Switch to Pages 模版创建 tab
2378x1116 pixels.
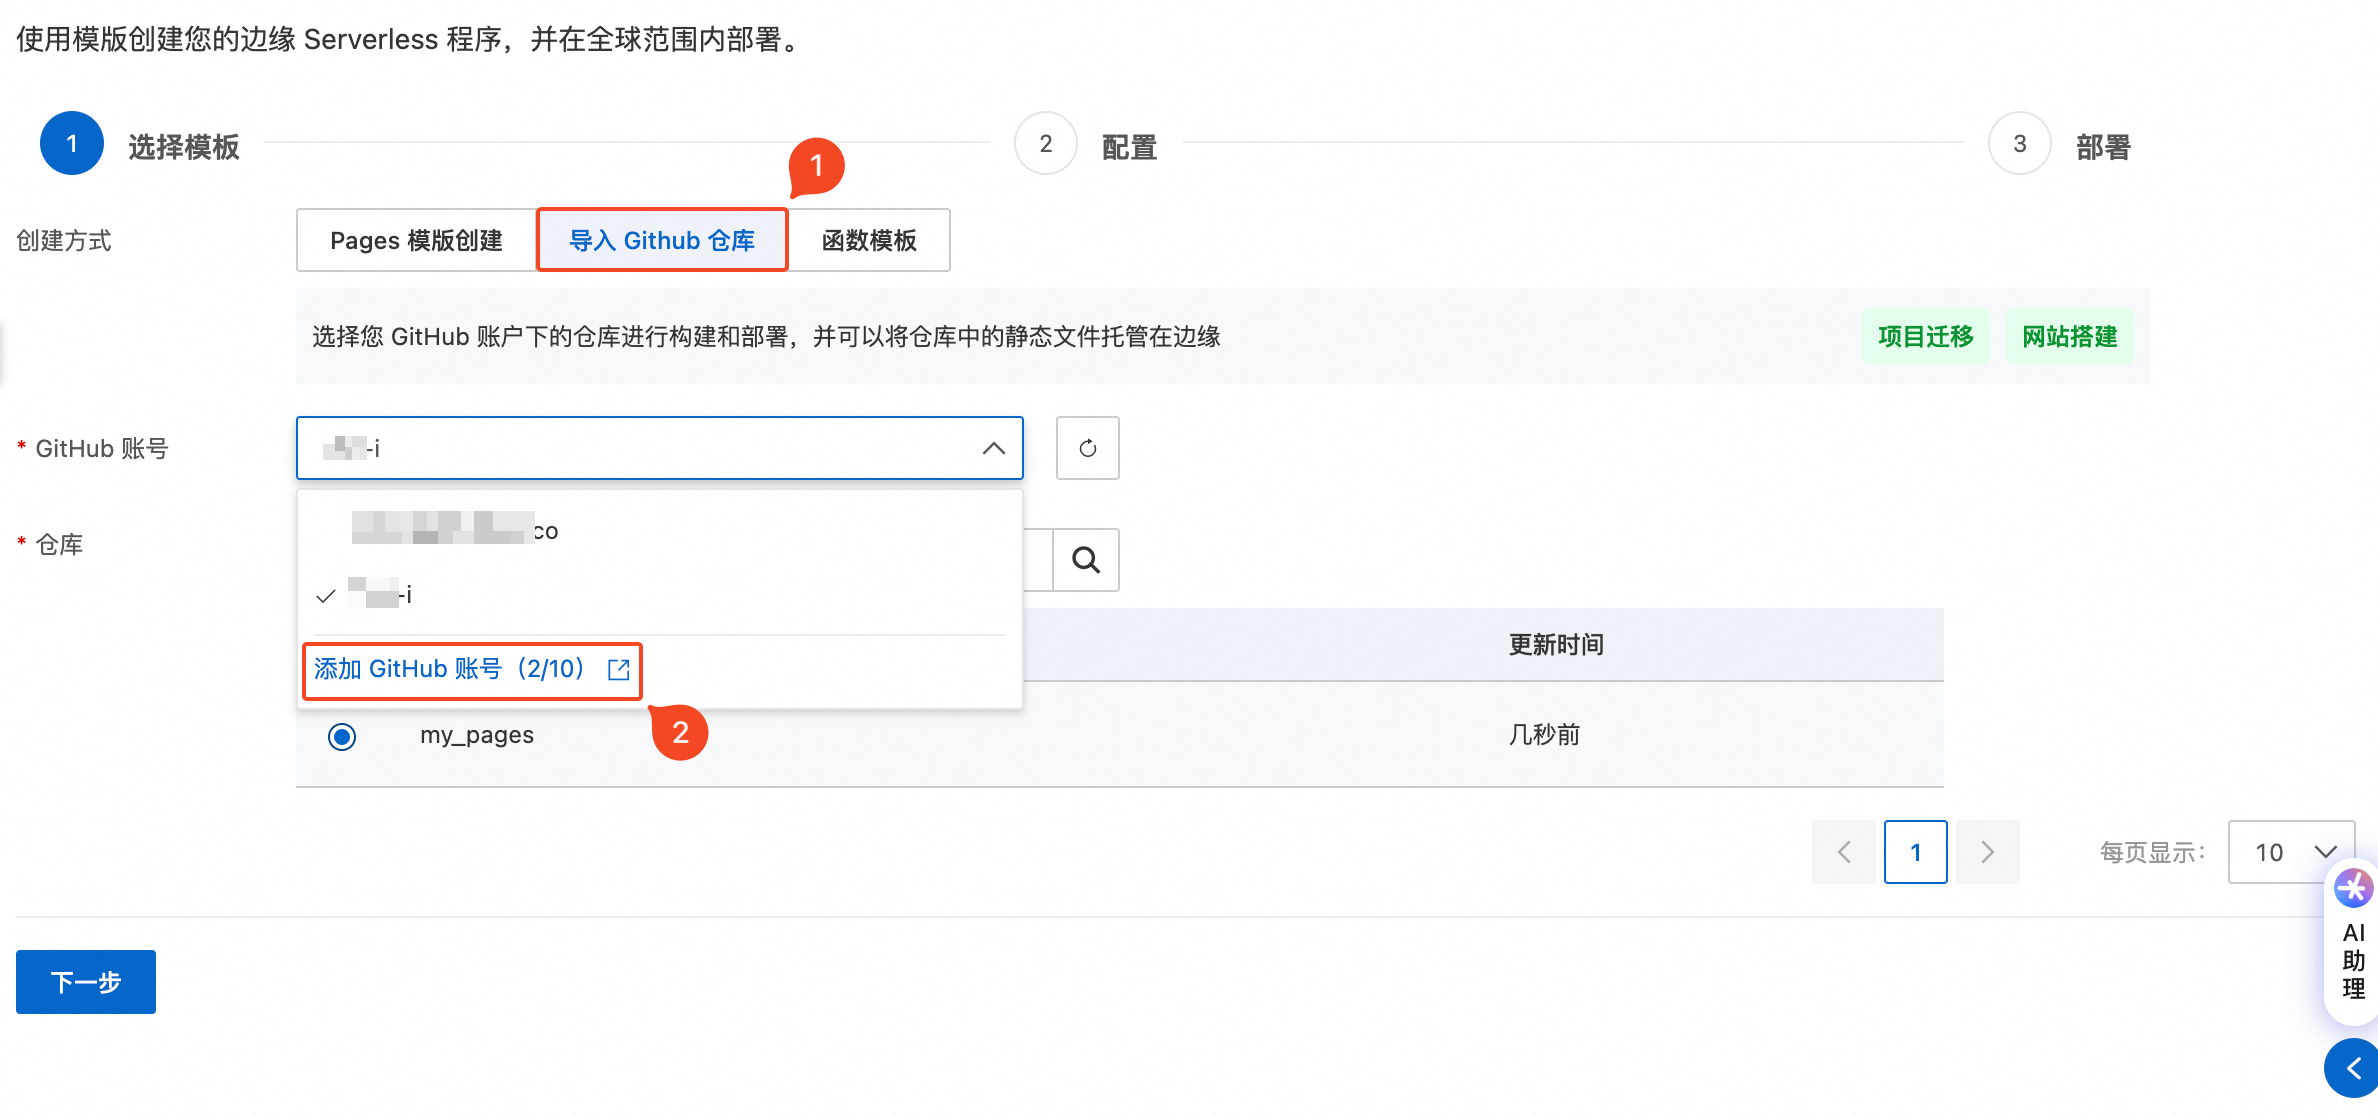pos(416,240)
